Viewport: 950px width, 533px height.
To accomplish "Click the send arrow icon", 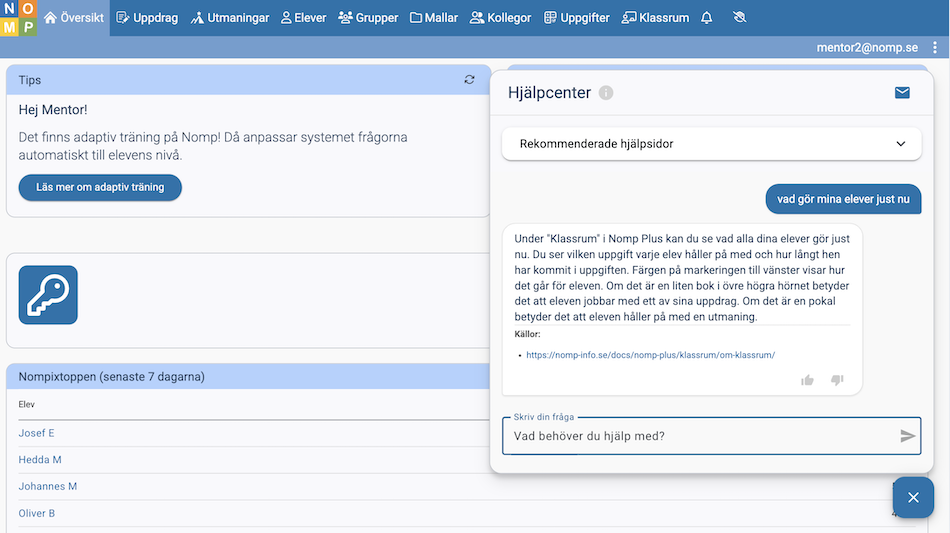I will tap(907, 436).
